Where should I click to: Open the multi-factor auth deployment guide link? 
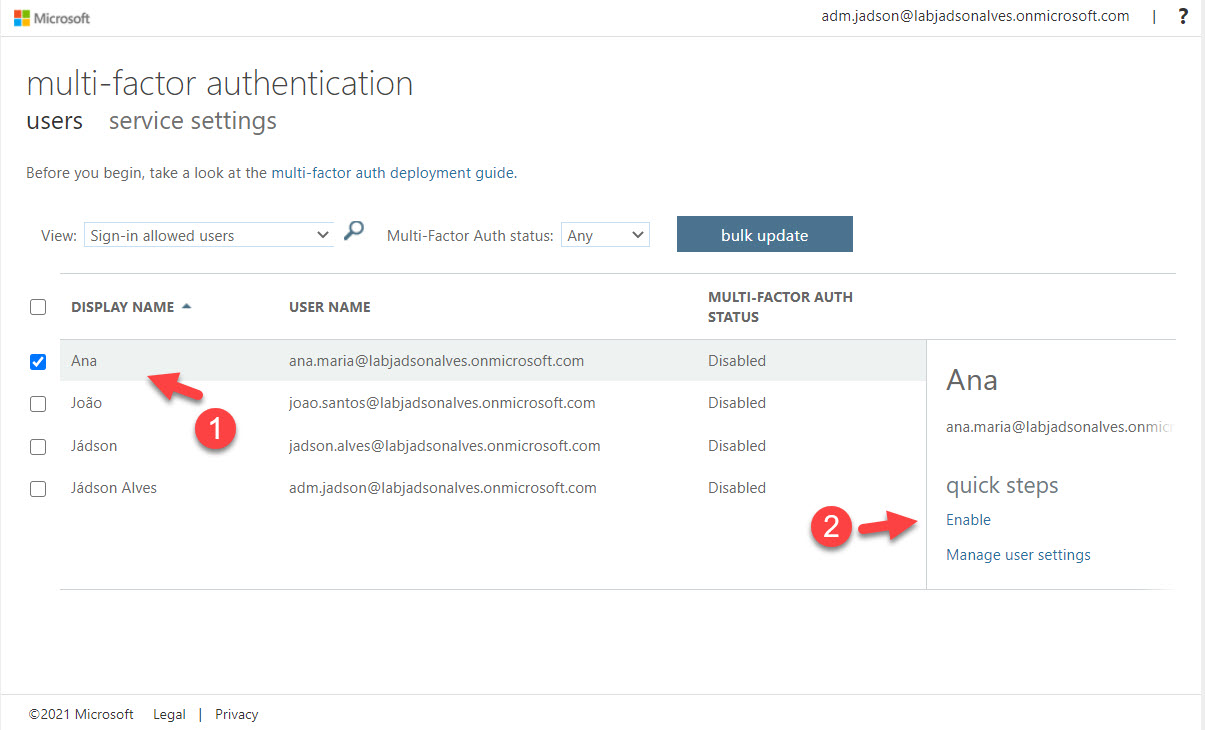tap(393, 173)
